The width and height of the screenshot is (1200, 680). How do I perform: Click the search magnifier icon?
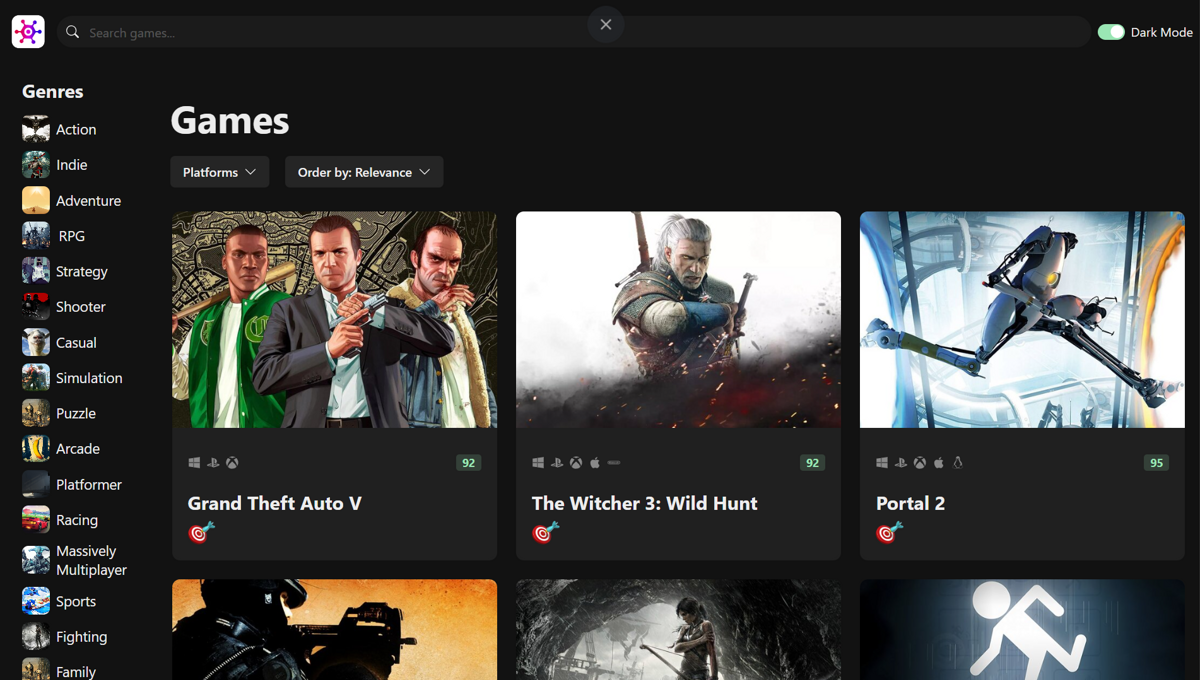tap(71, 31)
